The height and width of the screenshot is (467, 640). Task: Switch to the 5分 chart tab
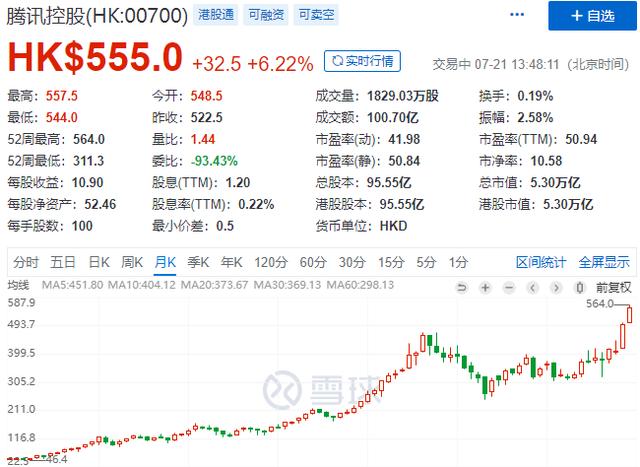[426, 262]
